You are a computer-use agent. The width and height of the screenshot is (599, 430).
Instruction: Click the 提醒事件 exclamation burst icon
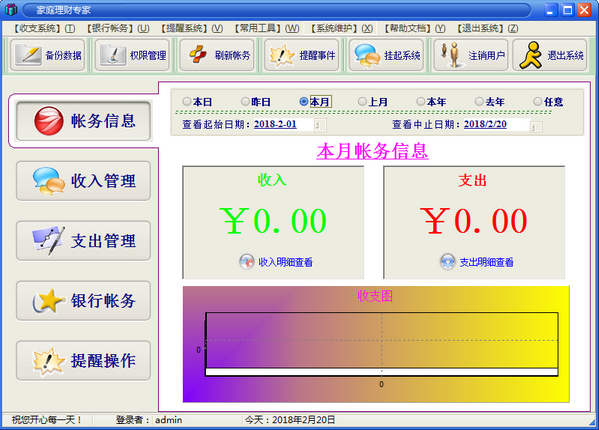[x=282, y=55]
